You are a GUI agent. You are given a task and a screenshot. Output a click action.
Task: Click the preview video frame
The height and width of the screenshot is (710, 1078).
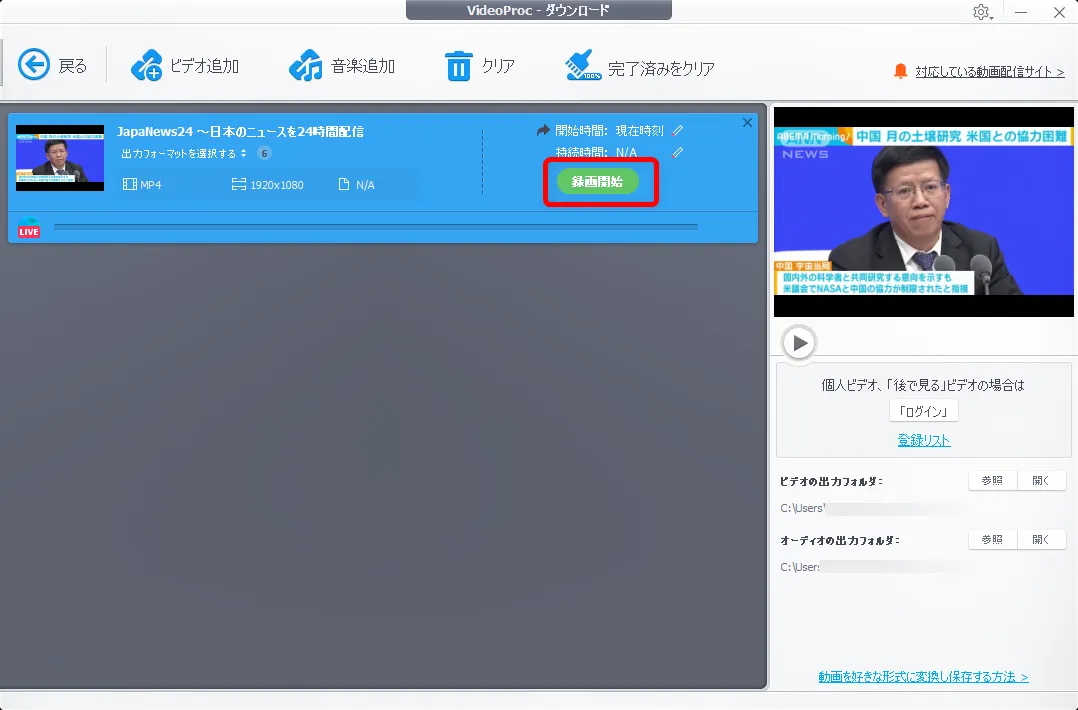923,212
